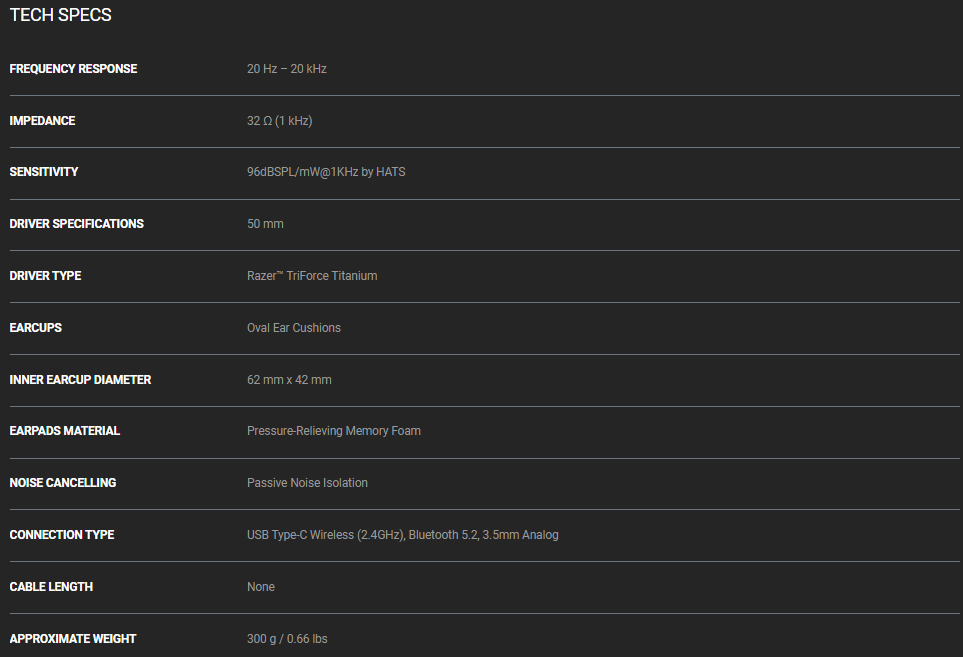Click the IMPEDANCE label
The image size is (963, 657).
42,121
